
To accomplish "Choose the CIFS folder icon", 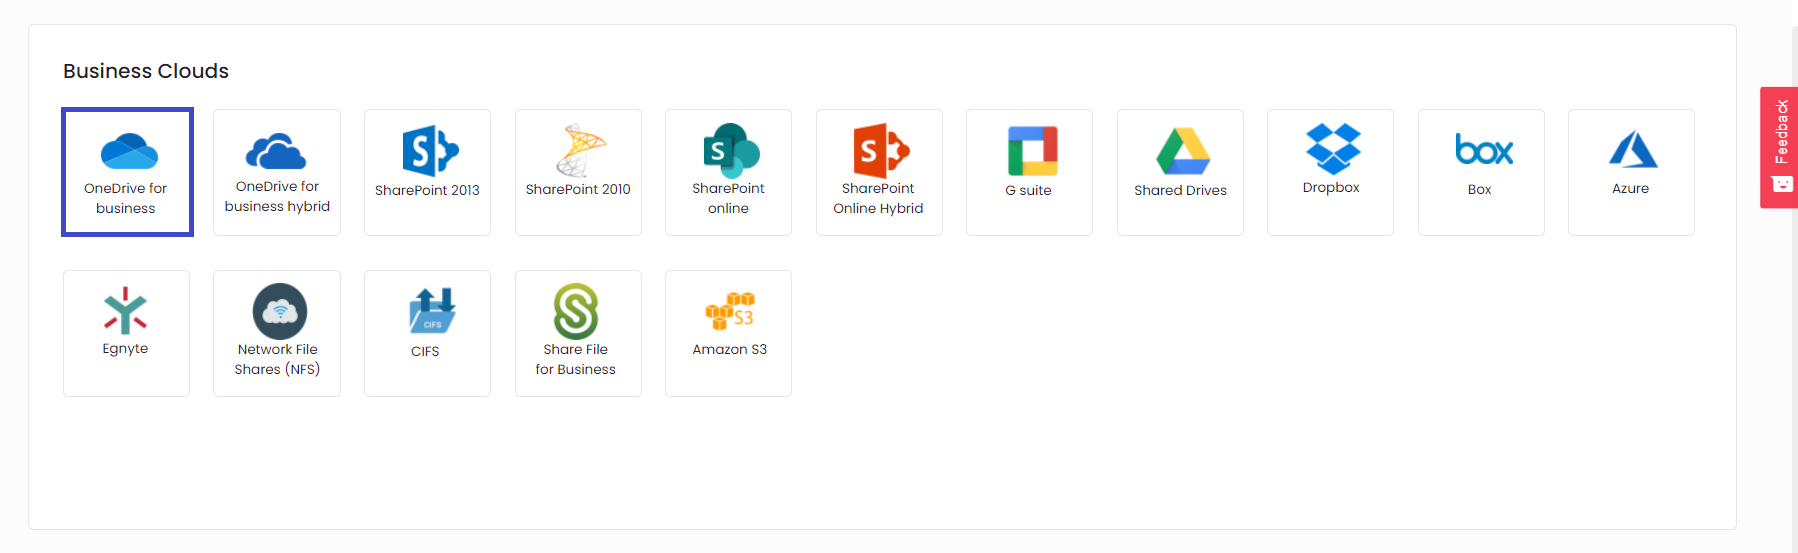I will pos(432,311).
